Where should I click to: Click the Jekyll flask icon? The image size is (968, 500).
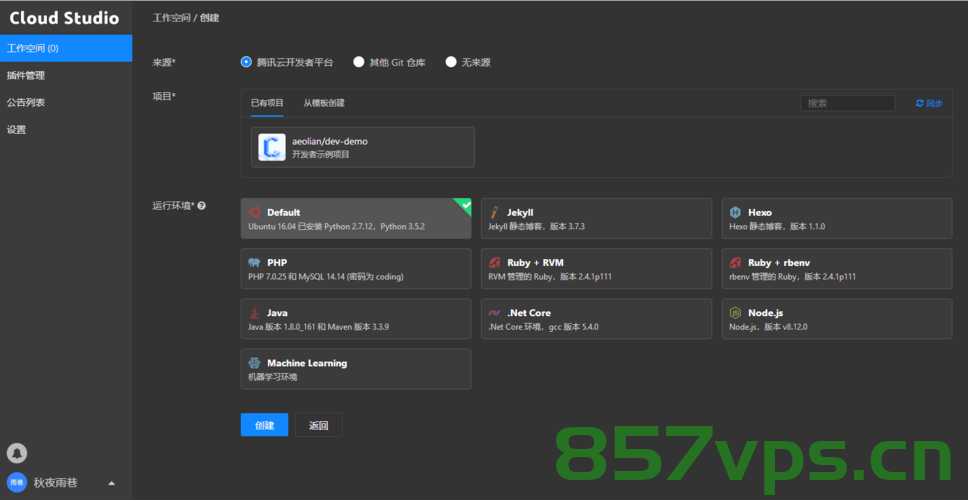(494, 212)
